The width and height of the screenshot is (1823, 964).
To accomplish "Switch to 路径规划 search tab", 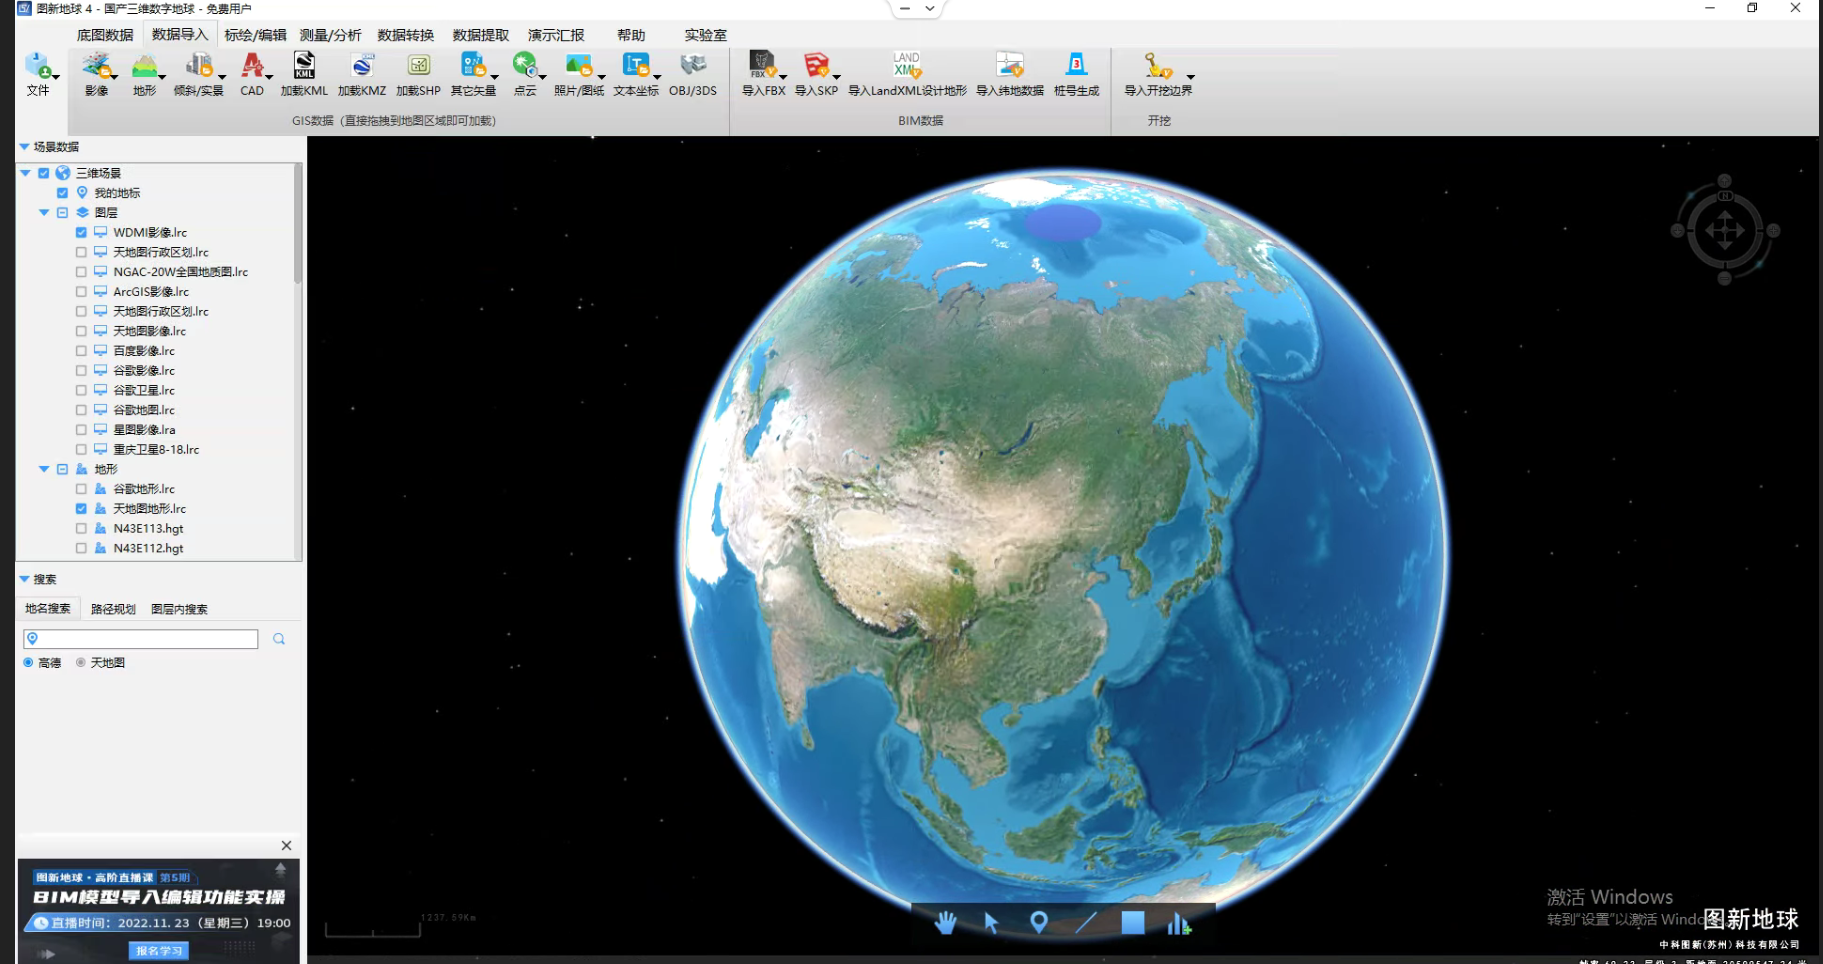I will tap(113, 609).
